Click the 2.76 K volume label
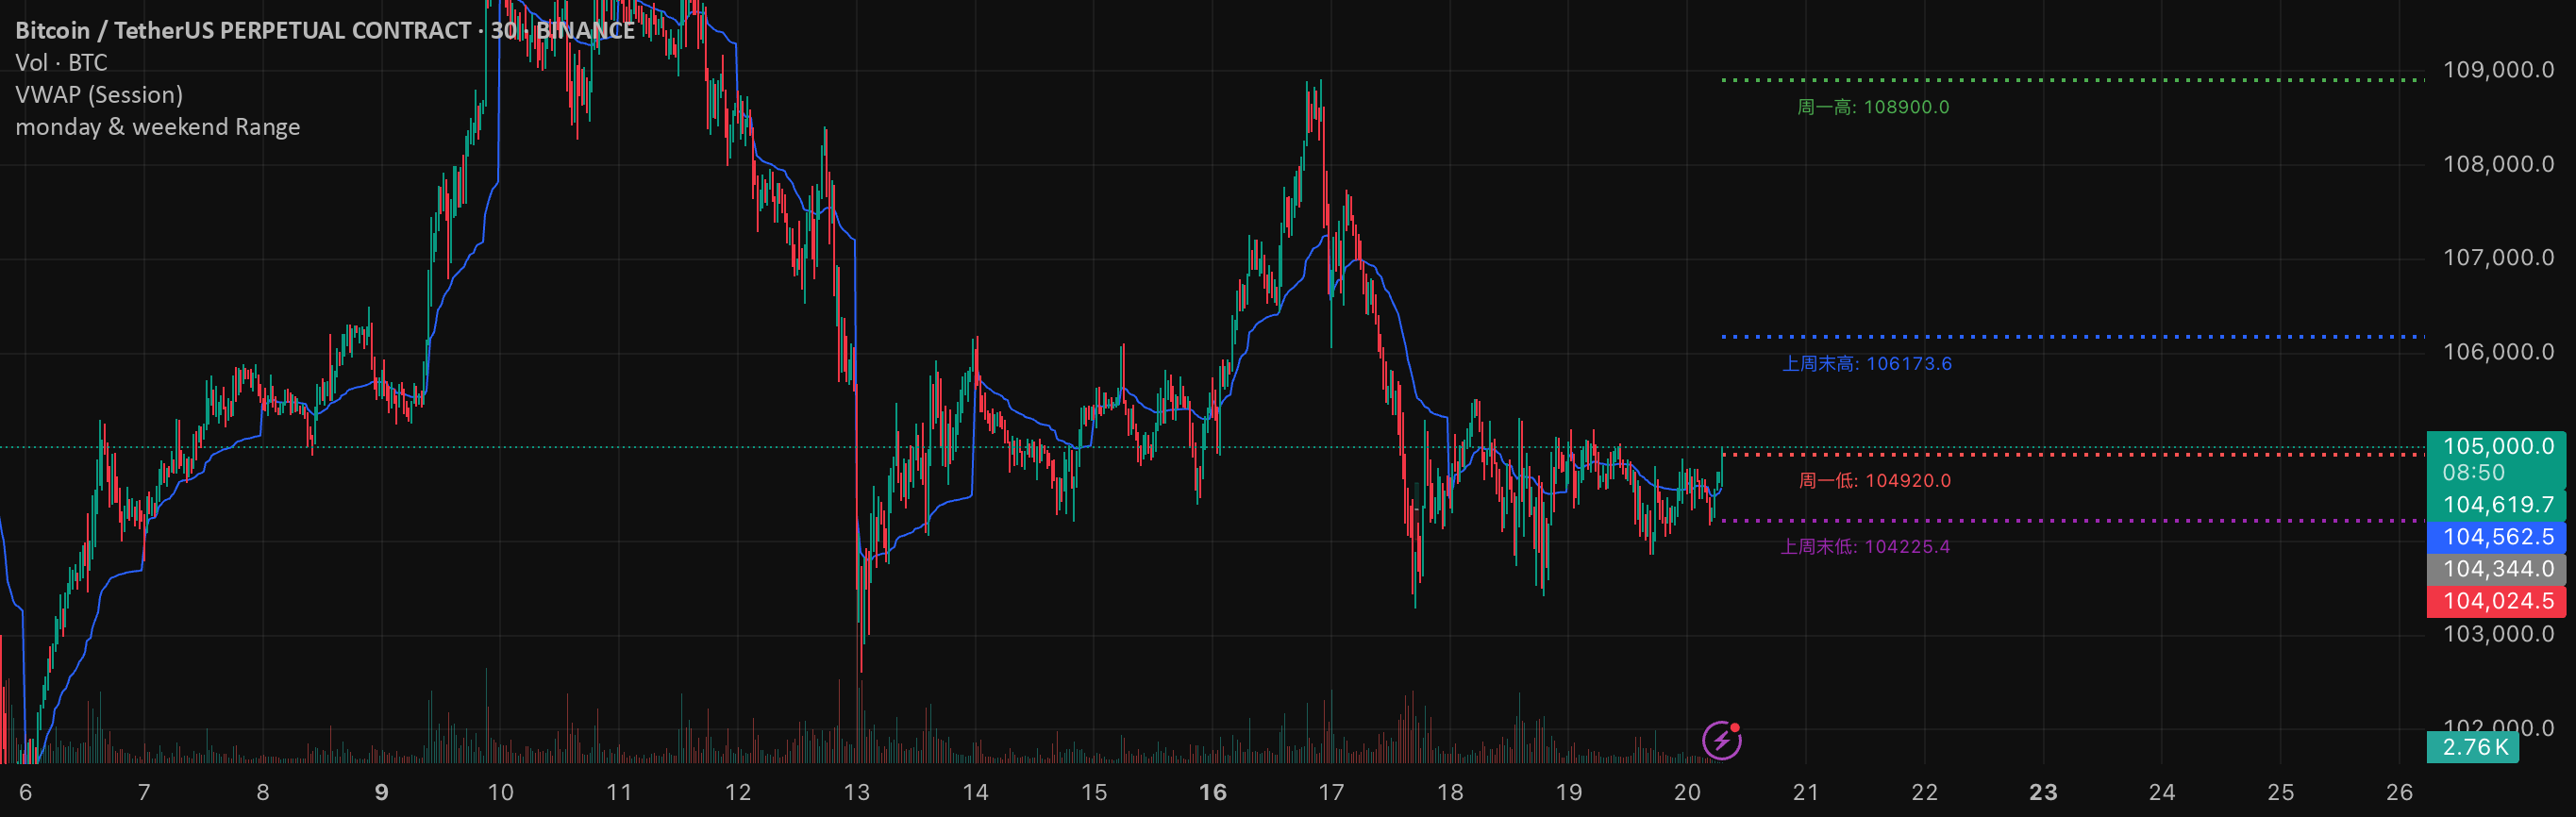 point(2474,747)
